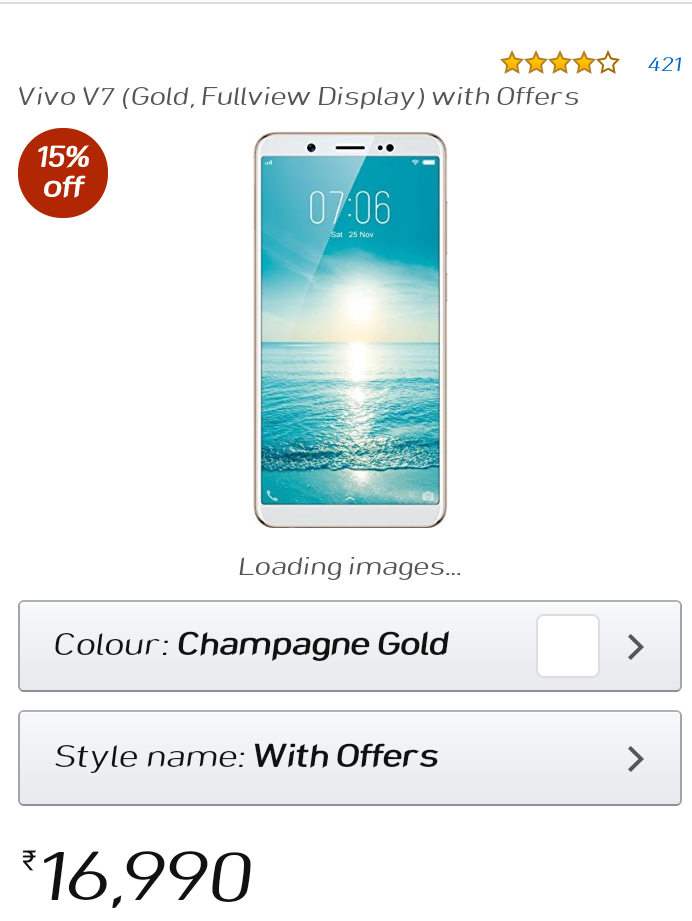Viewport: 692px width, 921px height.
Task: Open the Style name With Offers selector
Action: 350,758
